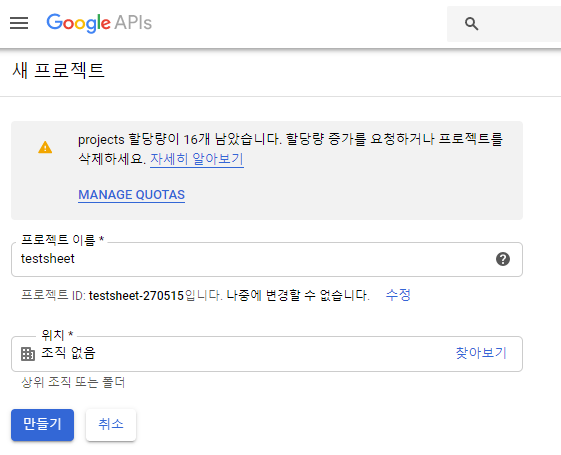Click 찾아보기 to browse locations

pos(481,353)
